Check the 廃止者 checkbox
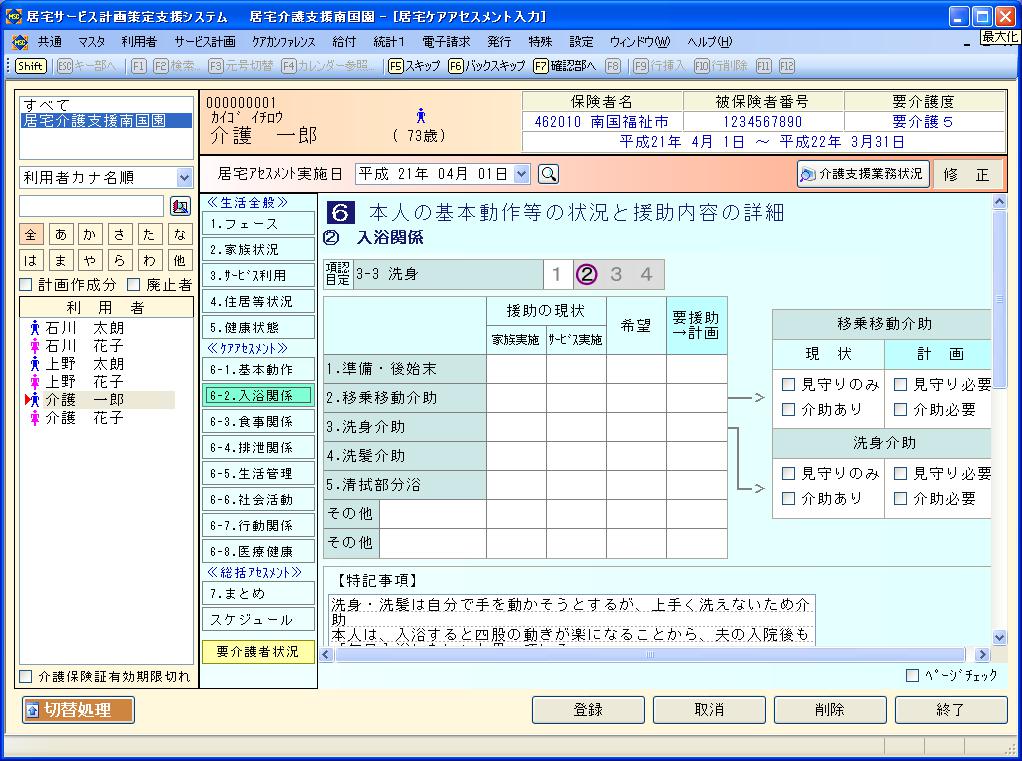 133,285
